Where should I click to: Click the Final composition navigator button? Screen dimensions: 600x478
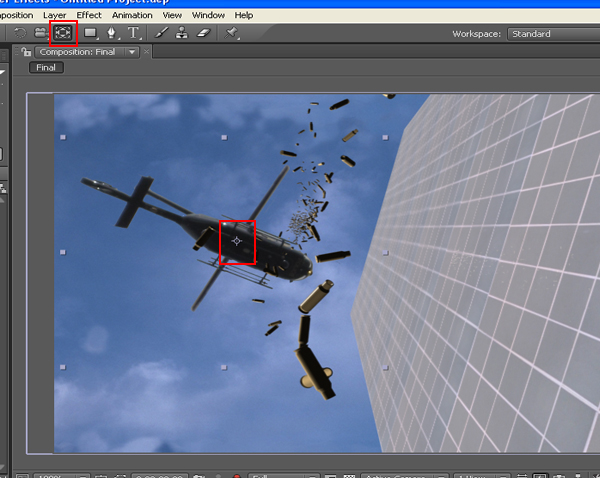pyautogui.click(x=46, y=68)
